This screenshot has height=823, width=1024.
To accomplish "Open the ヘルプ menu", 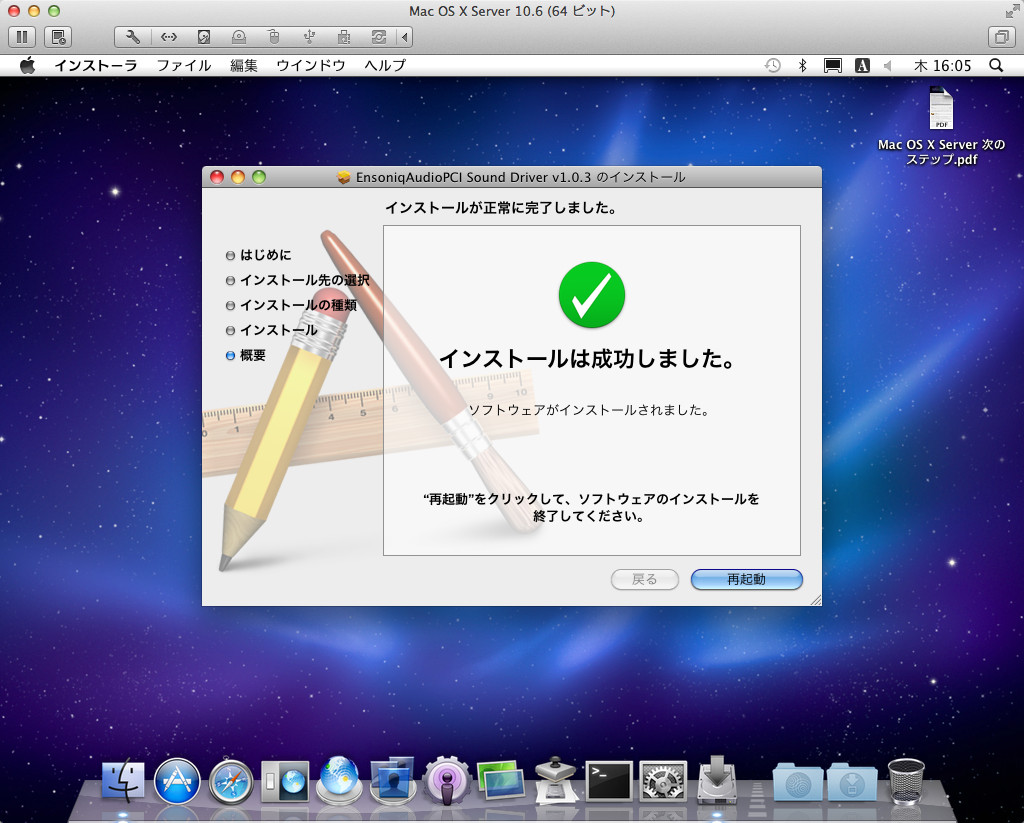I will (385, 65).
